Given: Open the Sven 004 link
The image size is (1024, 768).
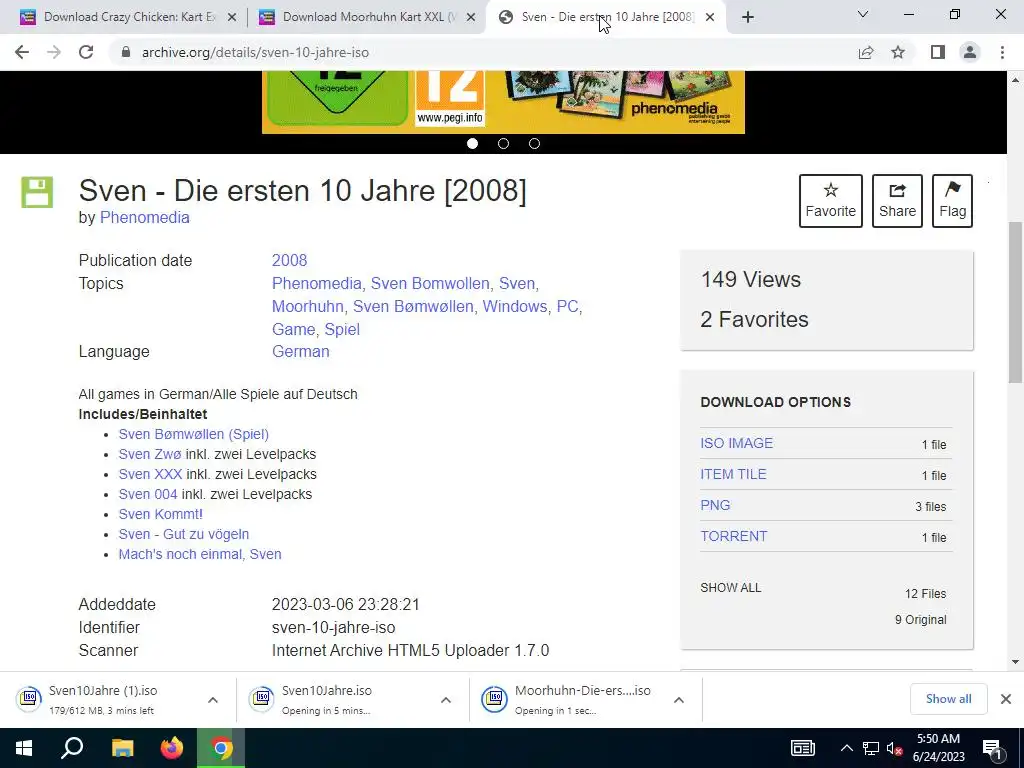Looking at the screenshot, I should pyautogui.click(x=148, y=494).
